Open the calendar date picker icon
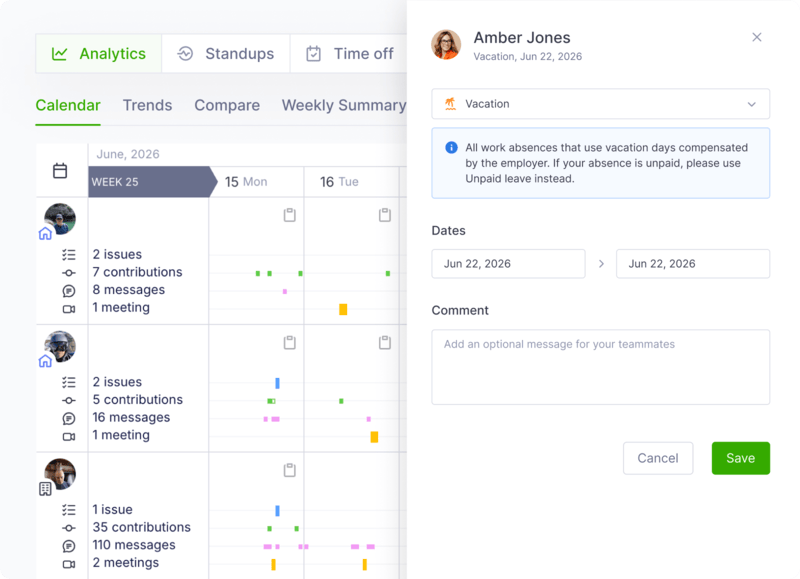 pyautogui.click(x=60, y=170)
